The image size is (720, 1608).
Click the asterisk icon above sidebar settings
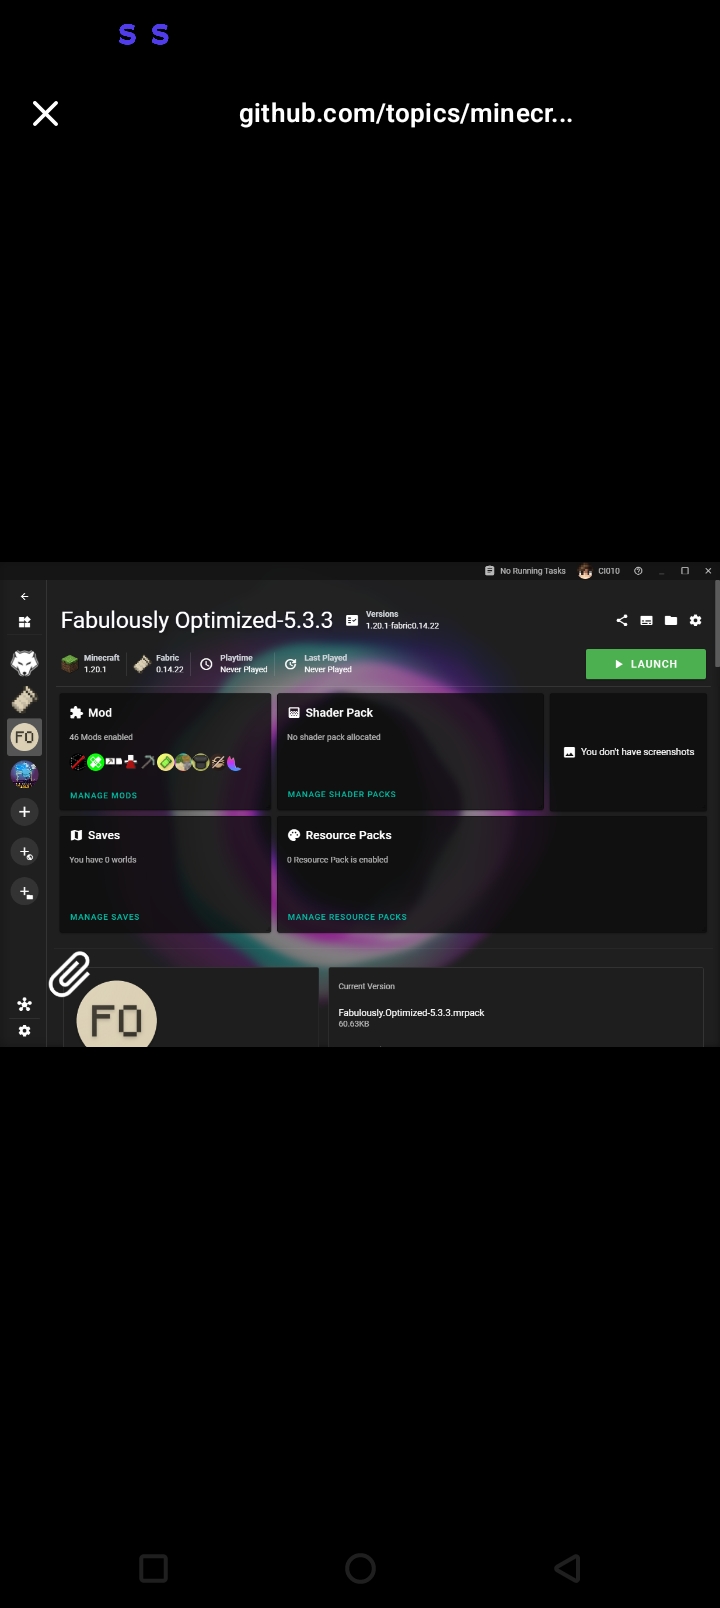tap(24, 1005)
